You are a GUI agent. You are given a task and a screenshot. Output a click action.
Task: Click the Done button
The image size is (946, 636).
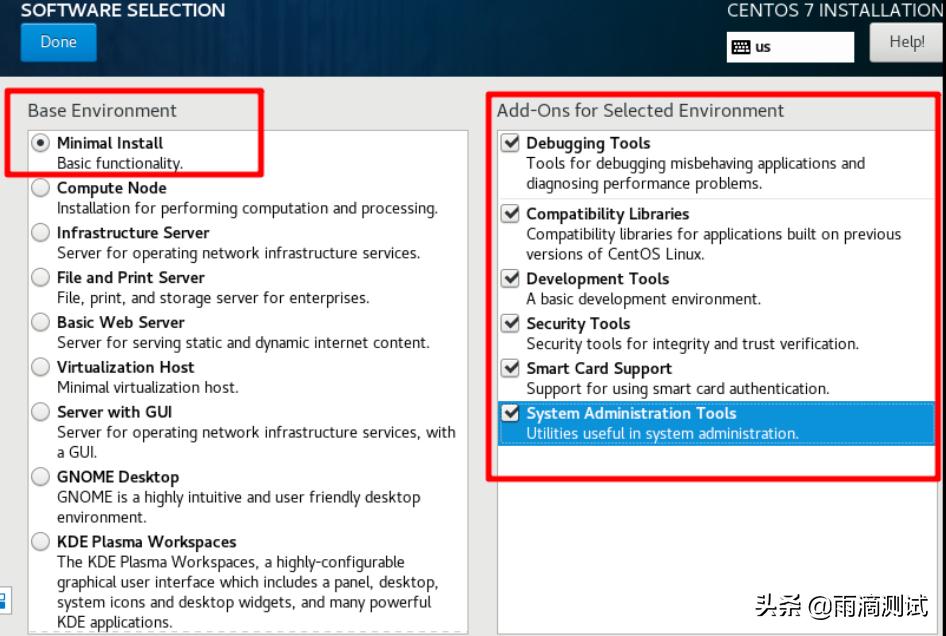click(58, 43)
